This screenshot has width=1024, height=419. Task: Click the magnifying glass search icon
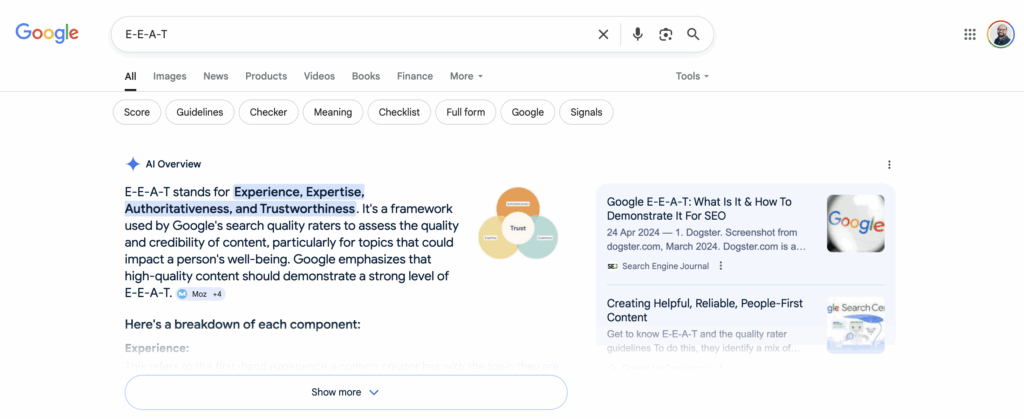click(x=693, y=35)
